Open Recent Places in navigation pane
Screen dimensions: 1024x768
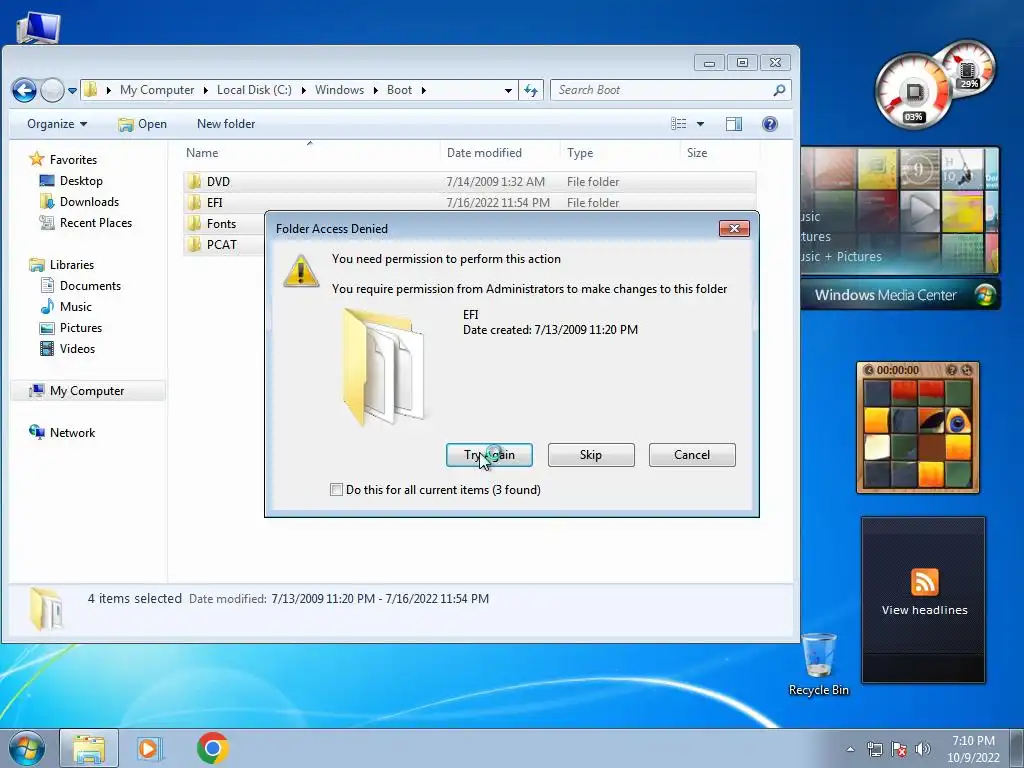(x=96, y=223)
